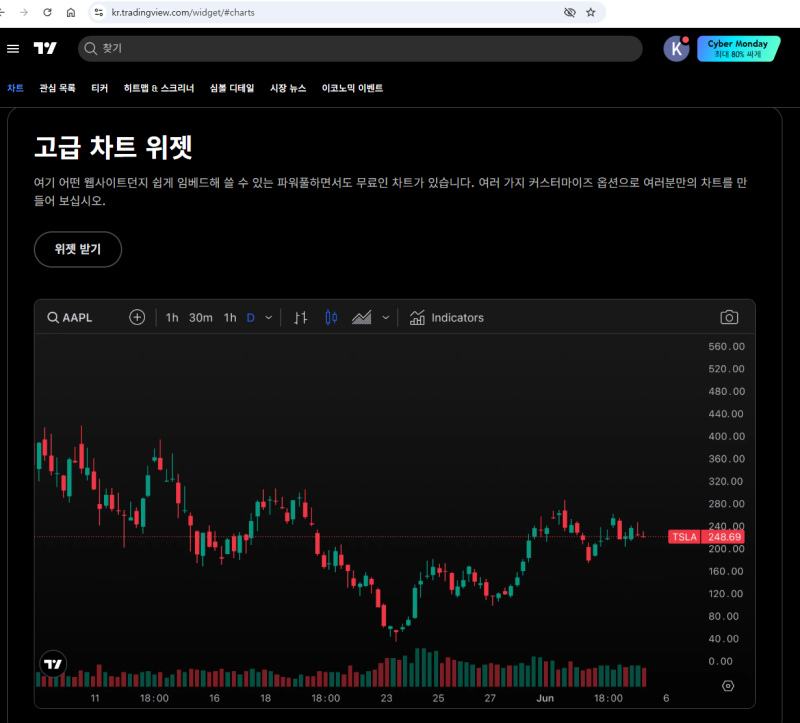Screen dimensions: 800x723
Task: Open the 이코노믹 이벤트 tab
Action: point(352,88)
